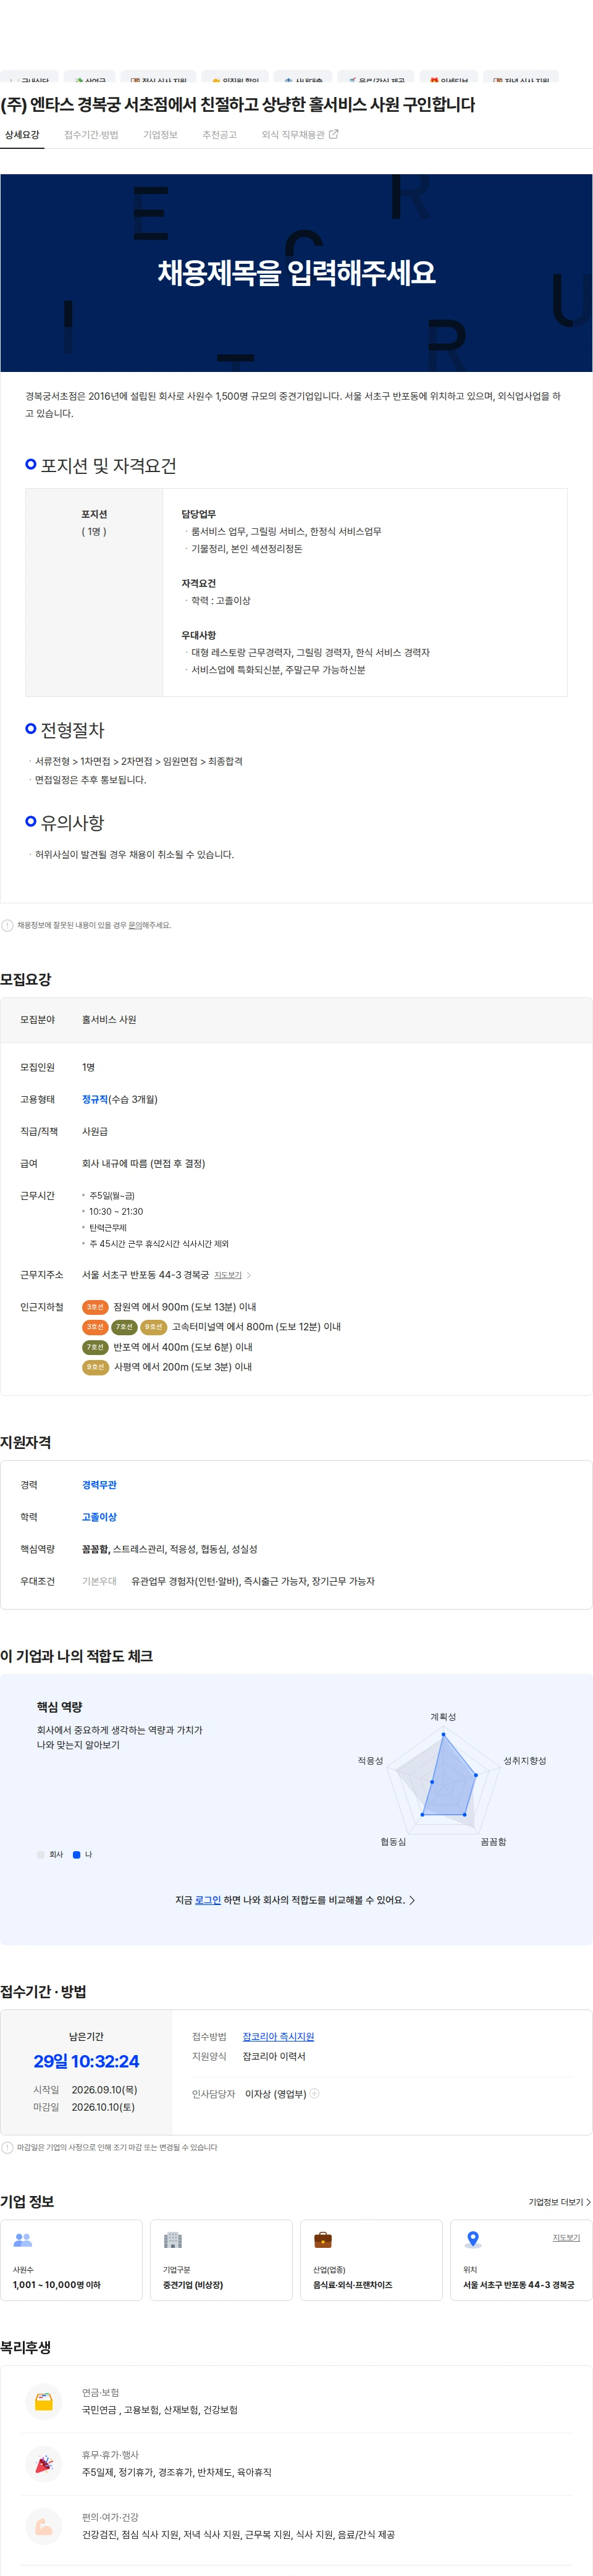
Task: Switch to the 접수기간·방법 tab
Action: point(91,134)
